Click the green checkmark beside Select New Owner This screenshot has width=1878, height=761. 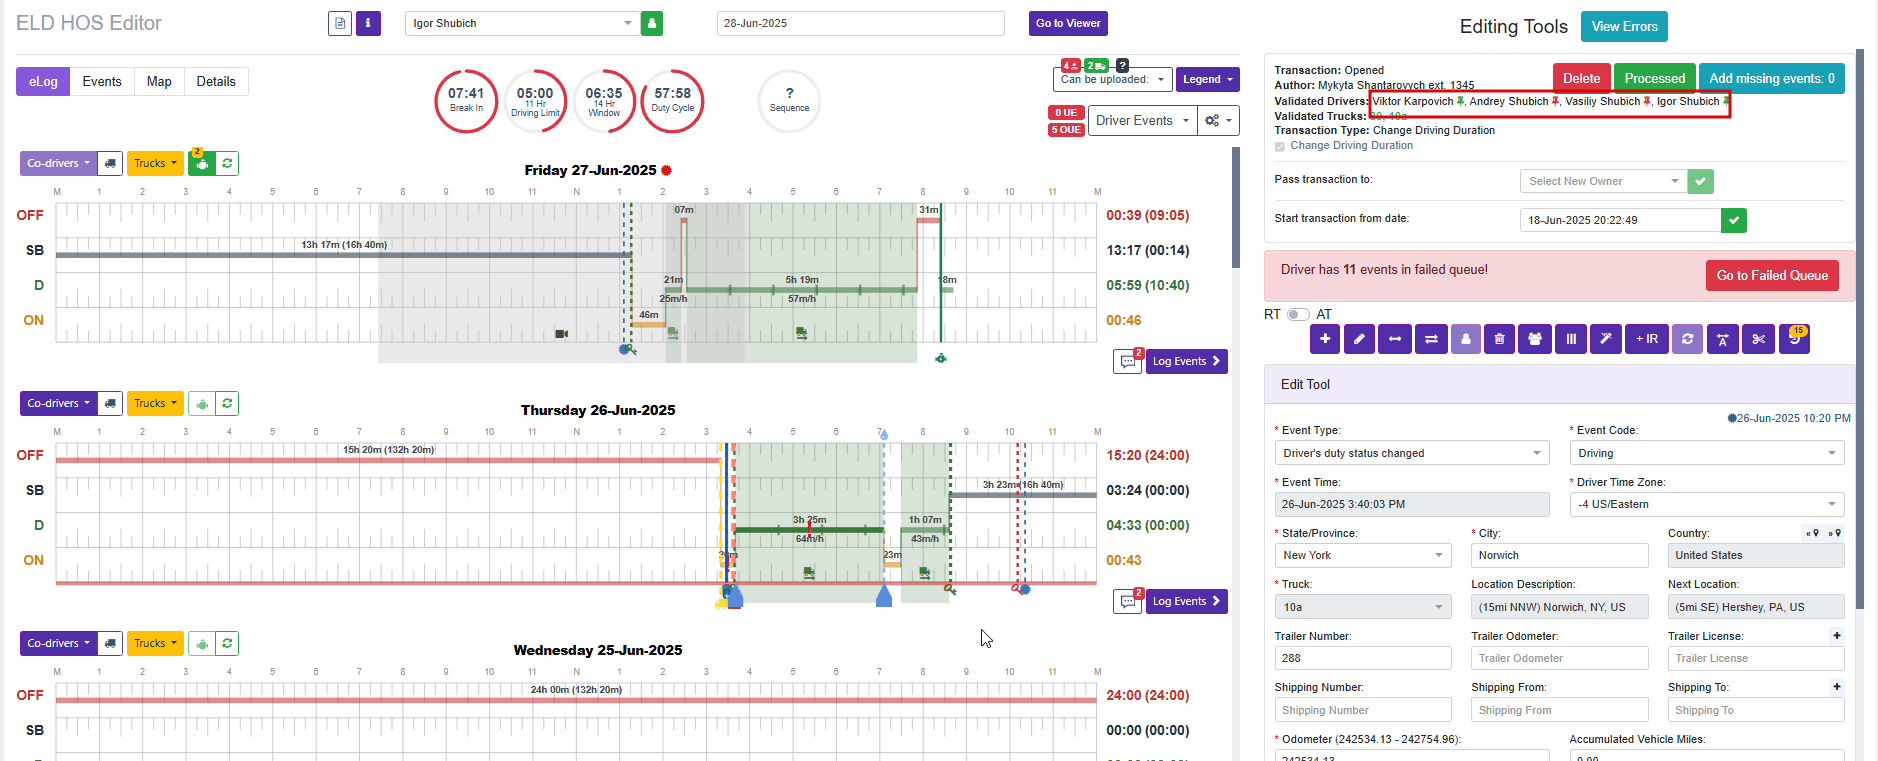tap(1700, 181)
